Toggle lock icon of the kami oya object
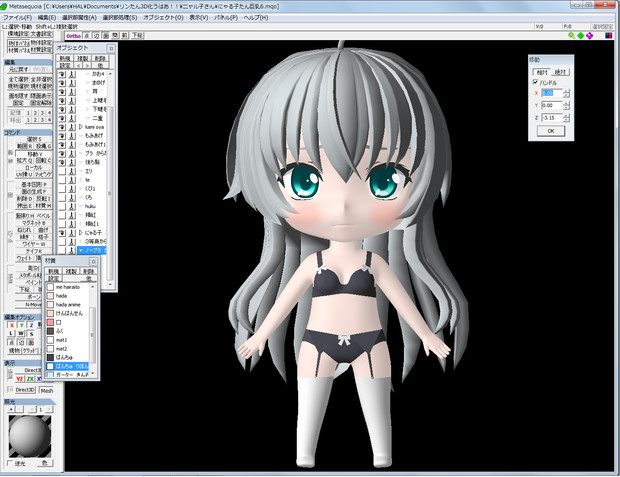 click(x=72, y=127)
